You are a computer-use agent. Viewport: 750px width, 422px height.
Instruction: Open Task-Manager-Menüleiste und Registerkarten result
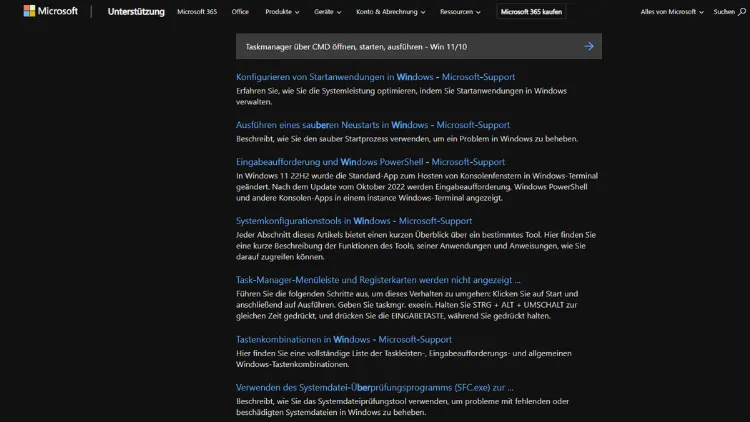378,280
